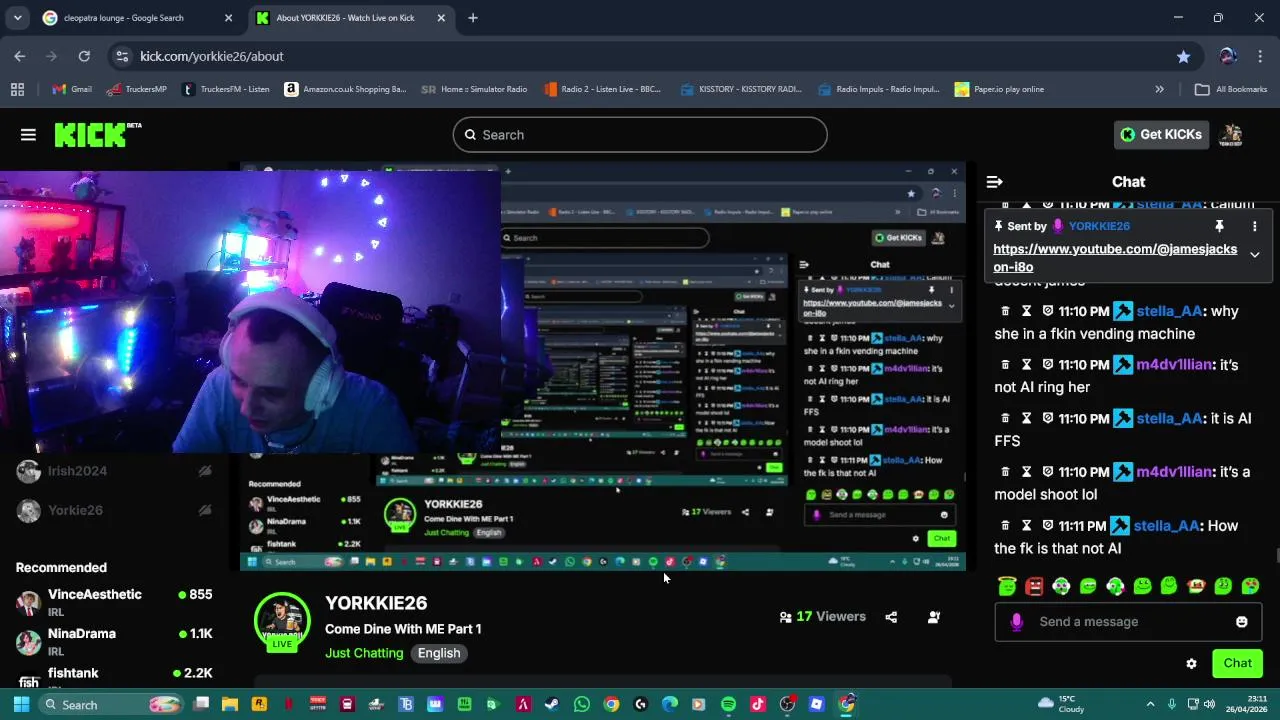Go back in Chrome
1280x720 pixels.
point(20,56)
